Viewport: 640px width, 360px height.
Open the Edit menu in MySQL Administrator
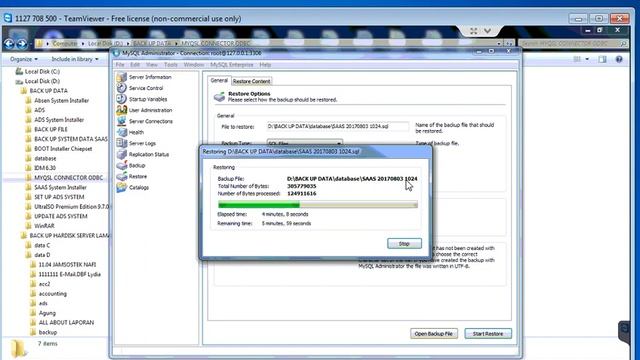pyautogui.click(x=135, y=65)
